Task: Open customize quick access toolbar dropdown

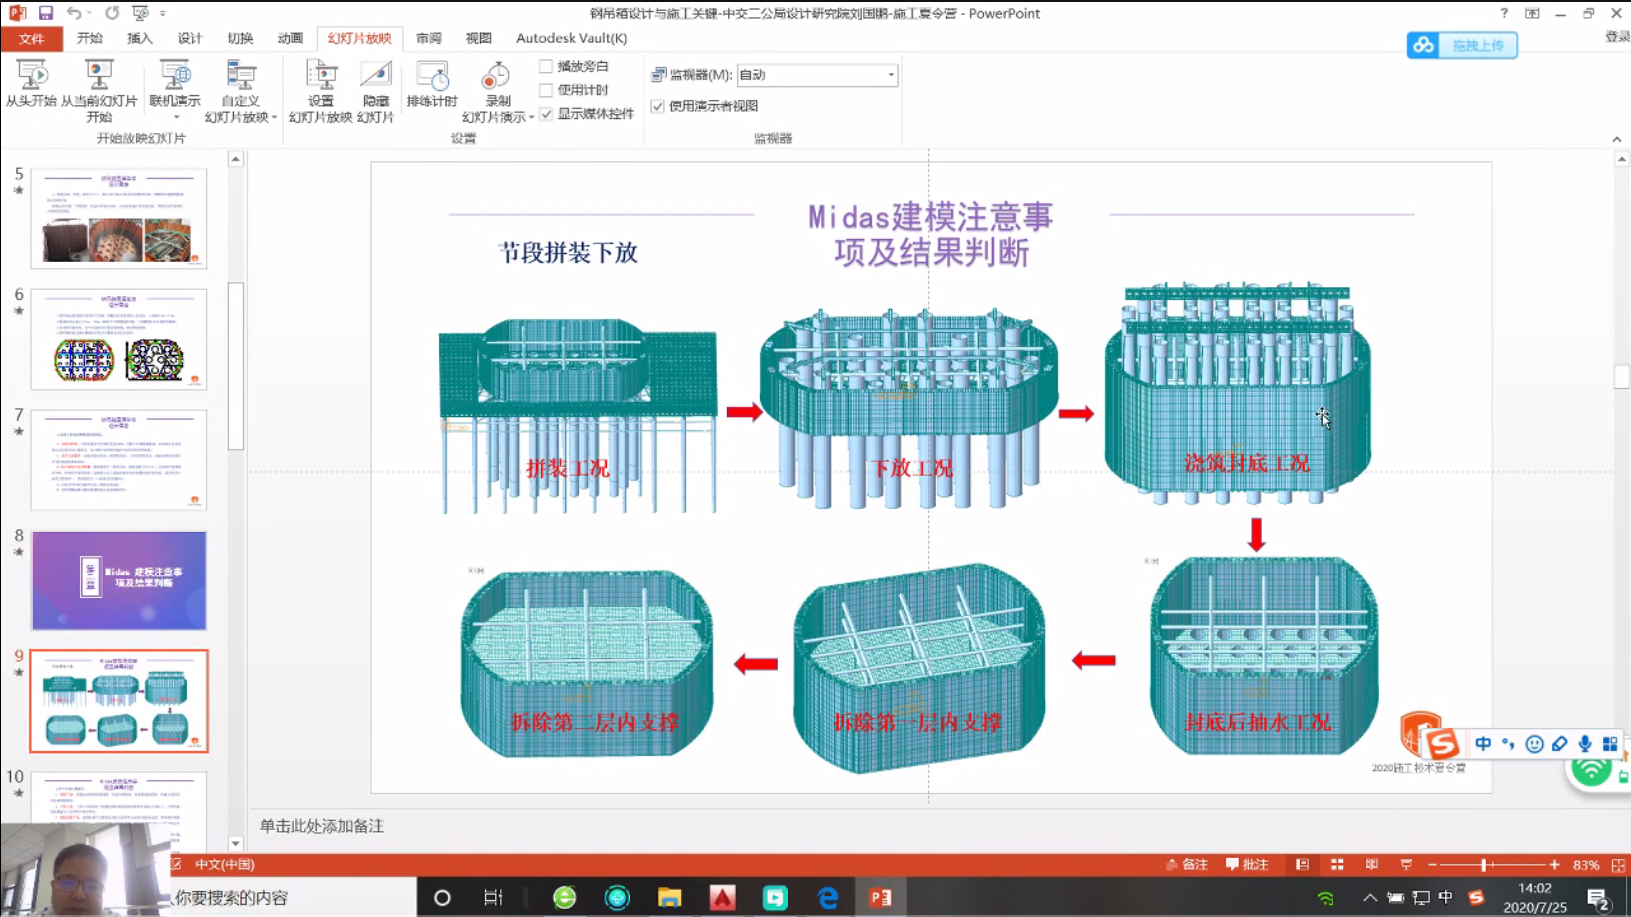Action: point(163,13)
